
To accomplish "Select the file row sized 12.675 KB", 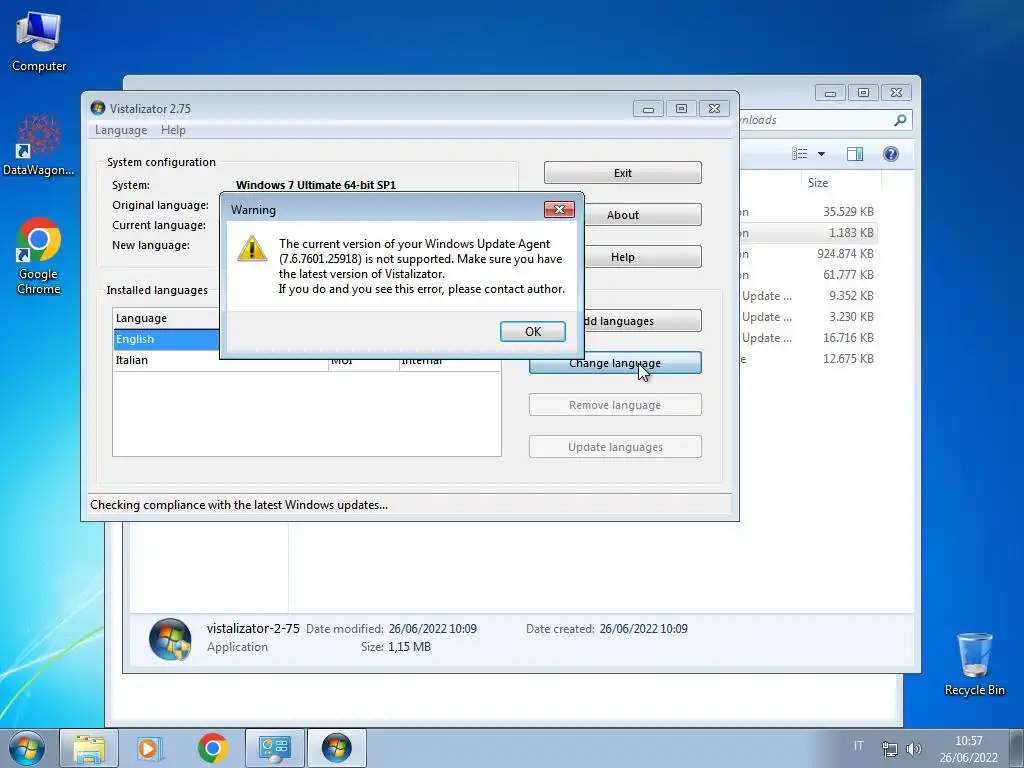I will 807,359.
